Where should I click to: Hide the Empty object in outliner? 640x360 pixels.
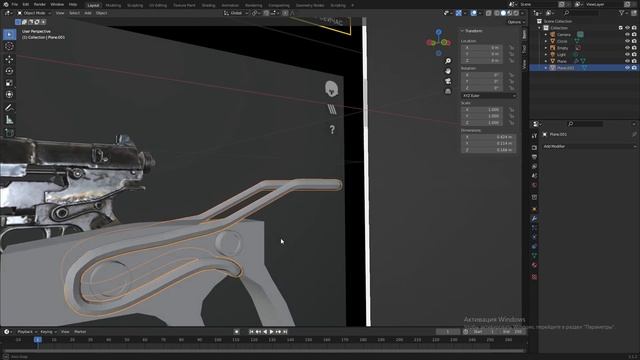(x=627, y=48)
